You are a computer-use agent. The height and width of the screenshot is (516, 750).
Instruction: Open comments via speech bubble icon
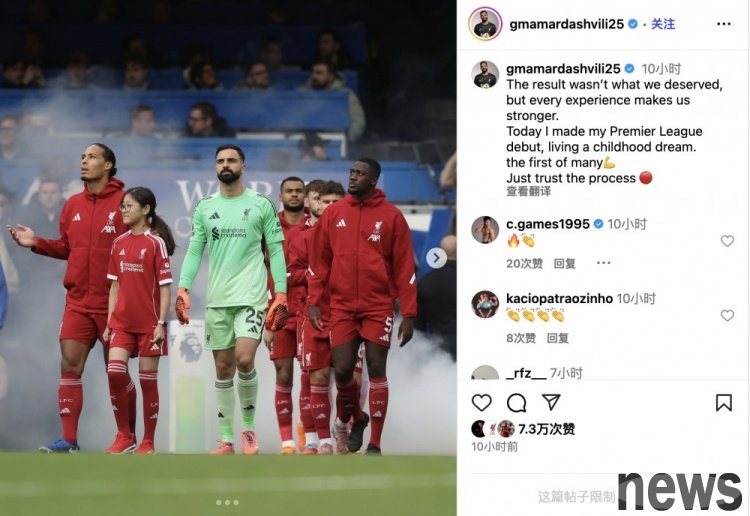point(517,403)
